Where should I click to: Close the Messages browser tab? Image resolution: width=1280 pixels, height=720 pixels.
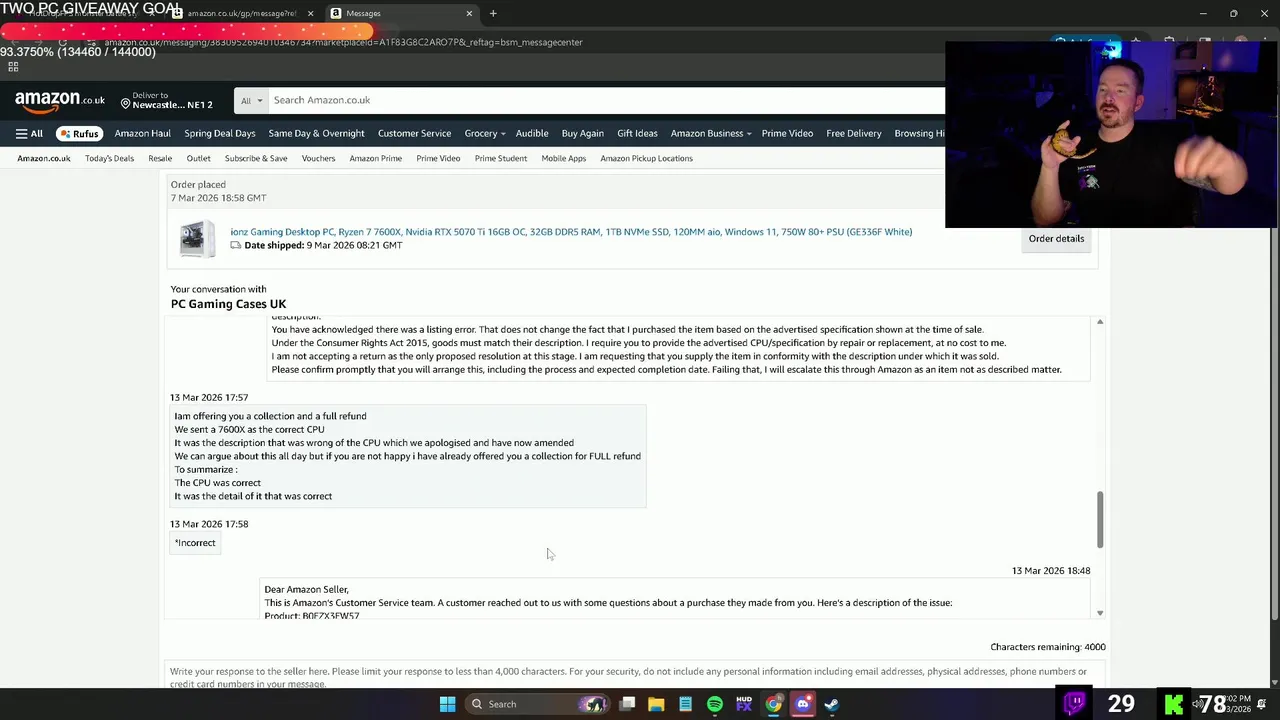coord(469,13)
